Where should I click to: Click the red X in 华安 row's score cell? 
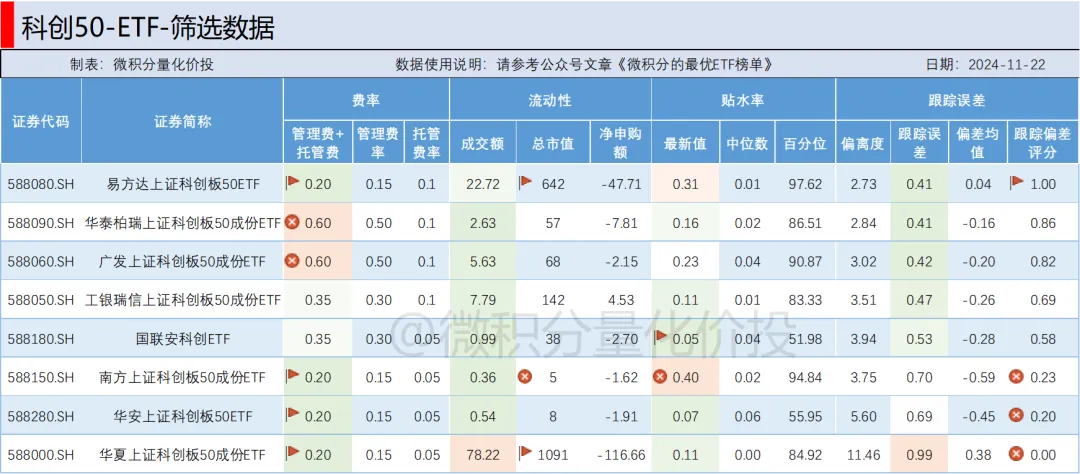coord(1016,415)
